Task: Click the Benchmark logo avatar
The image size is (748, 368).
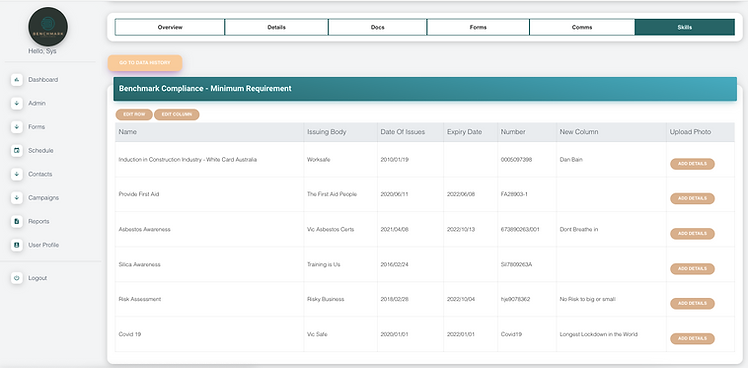Action: 48,27
